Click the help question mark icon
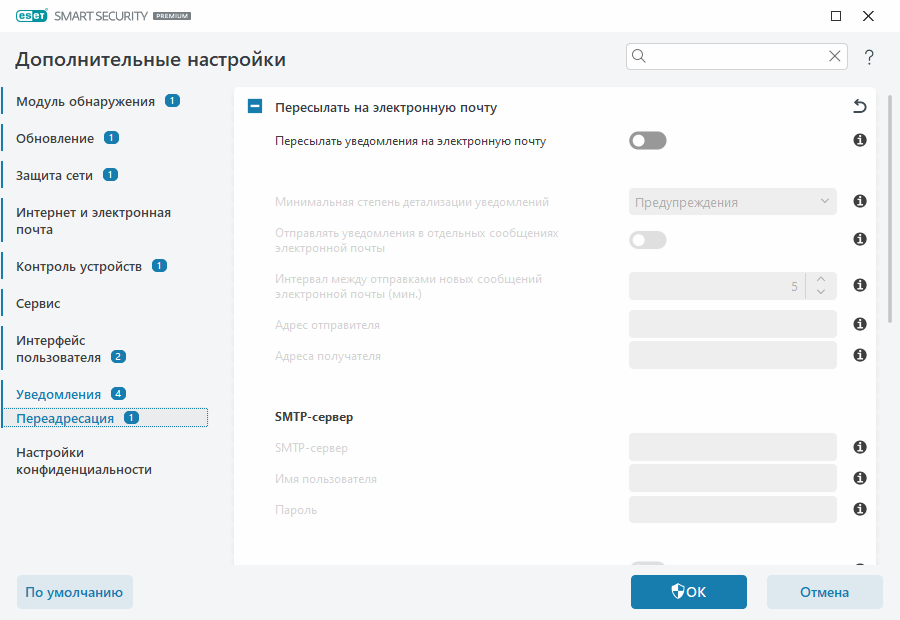 [x=868, y=58]
